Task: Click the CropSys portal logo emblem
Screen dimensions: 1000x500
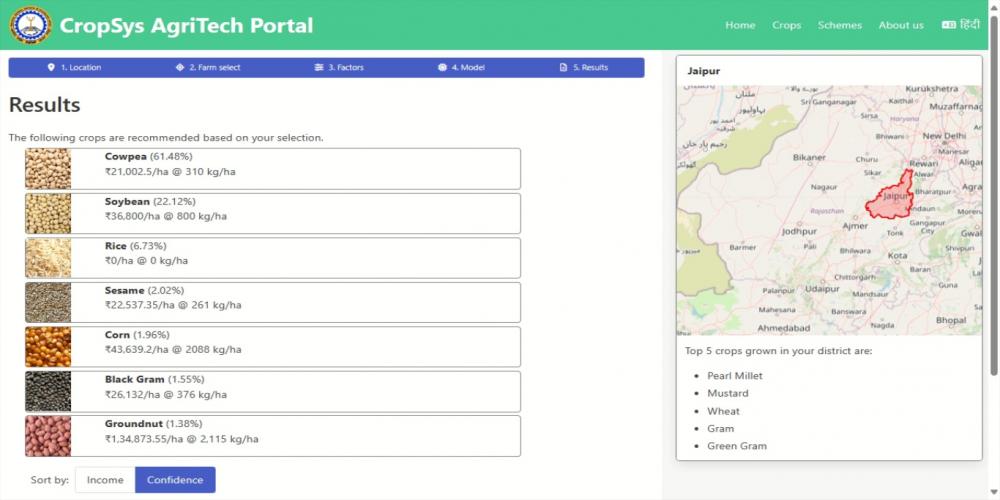Action: pos(30,25)
